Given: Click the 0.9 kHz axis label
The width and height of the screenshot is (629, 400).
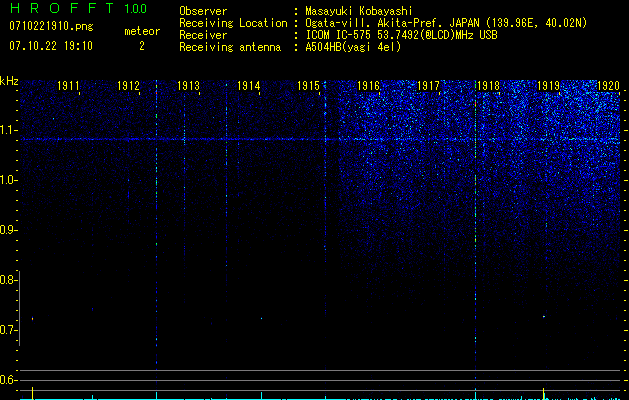Looking at the screenshot, I should point(8,230).
